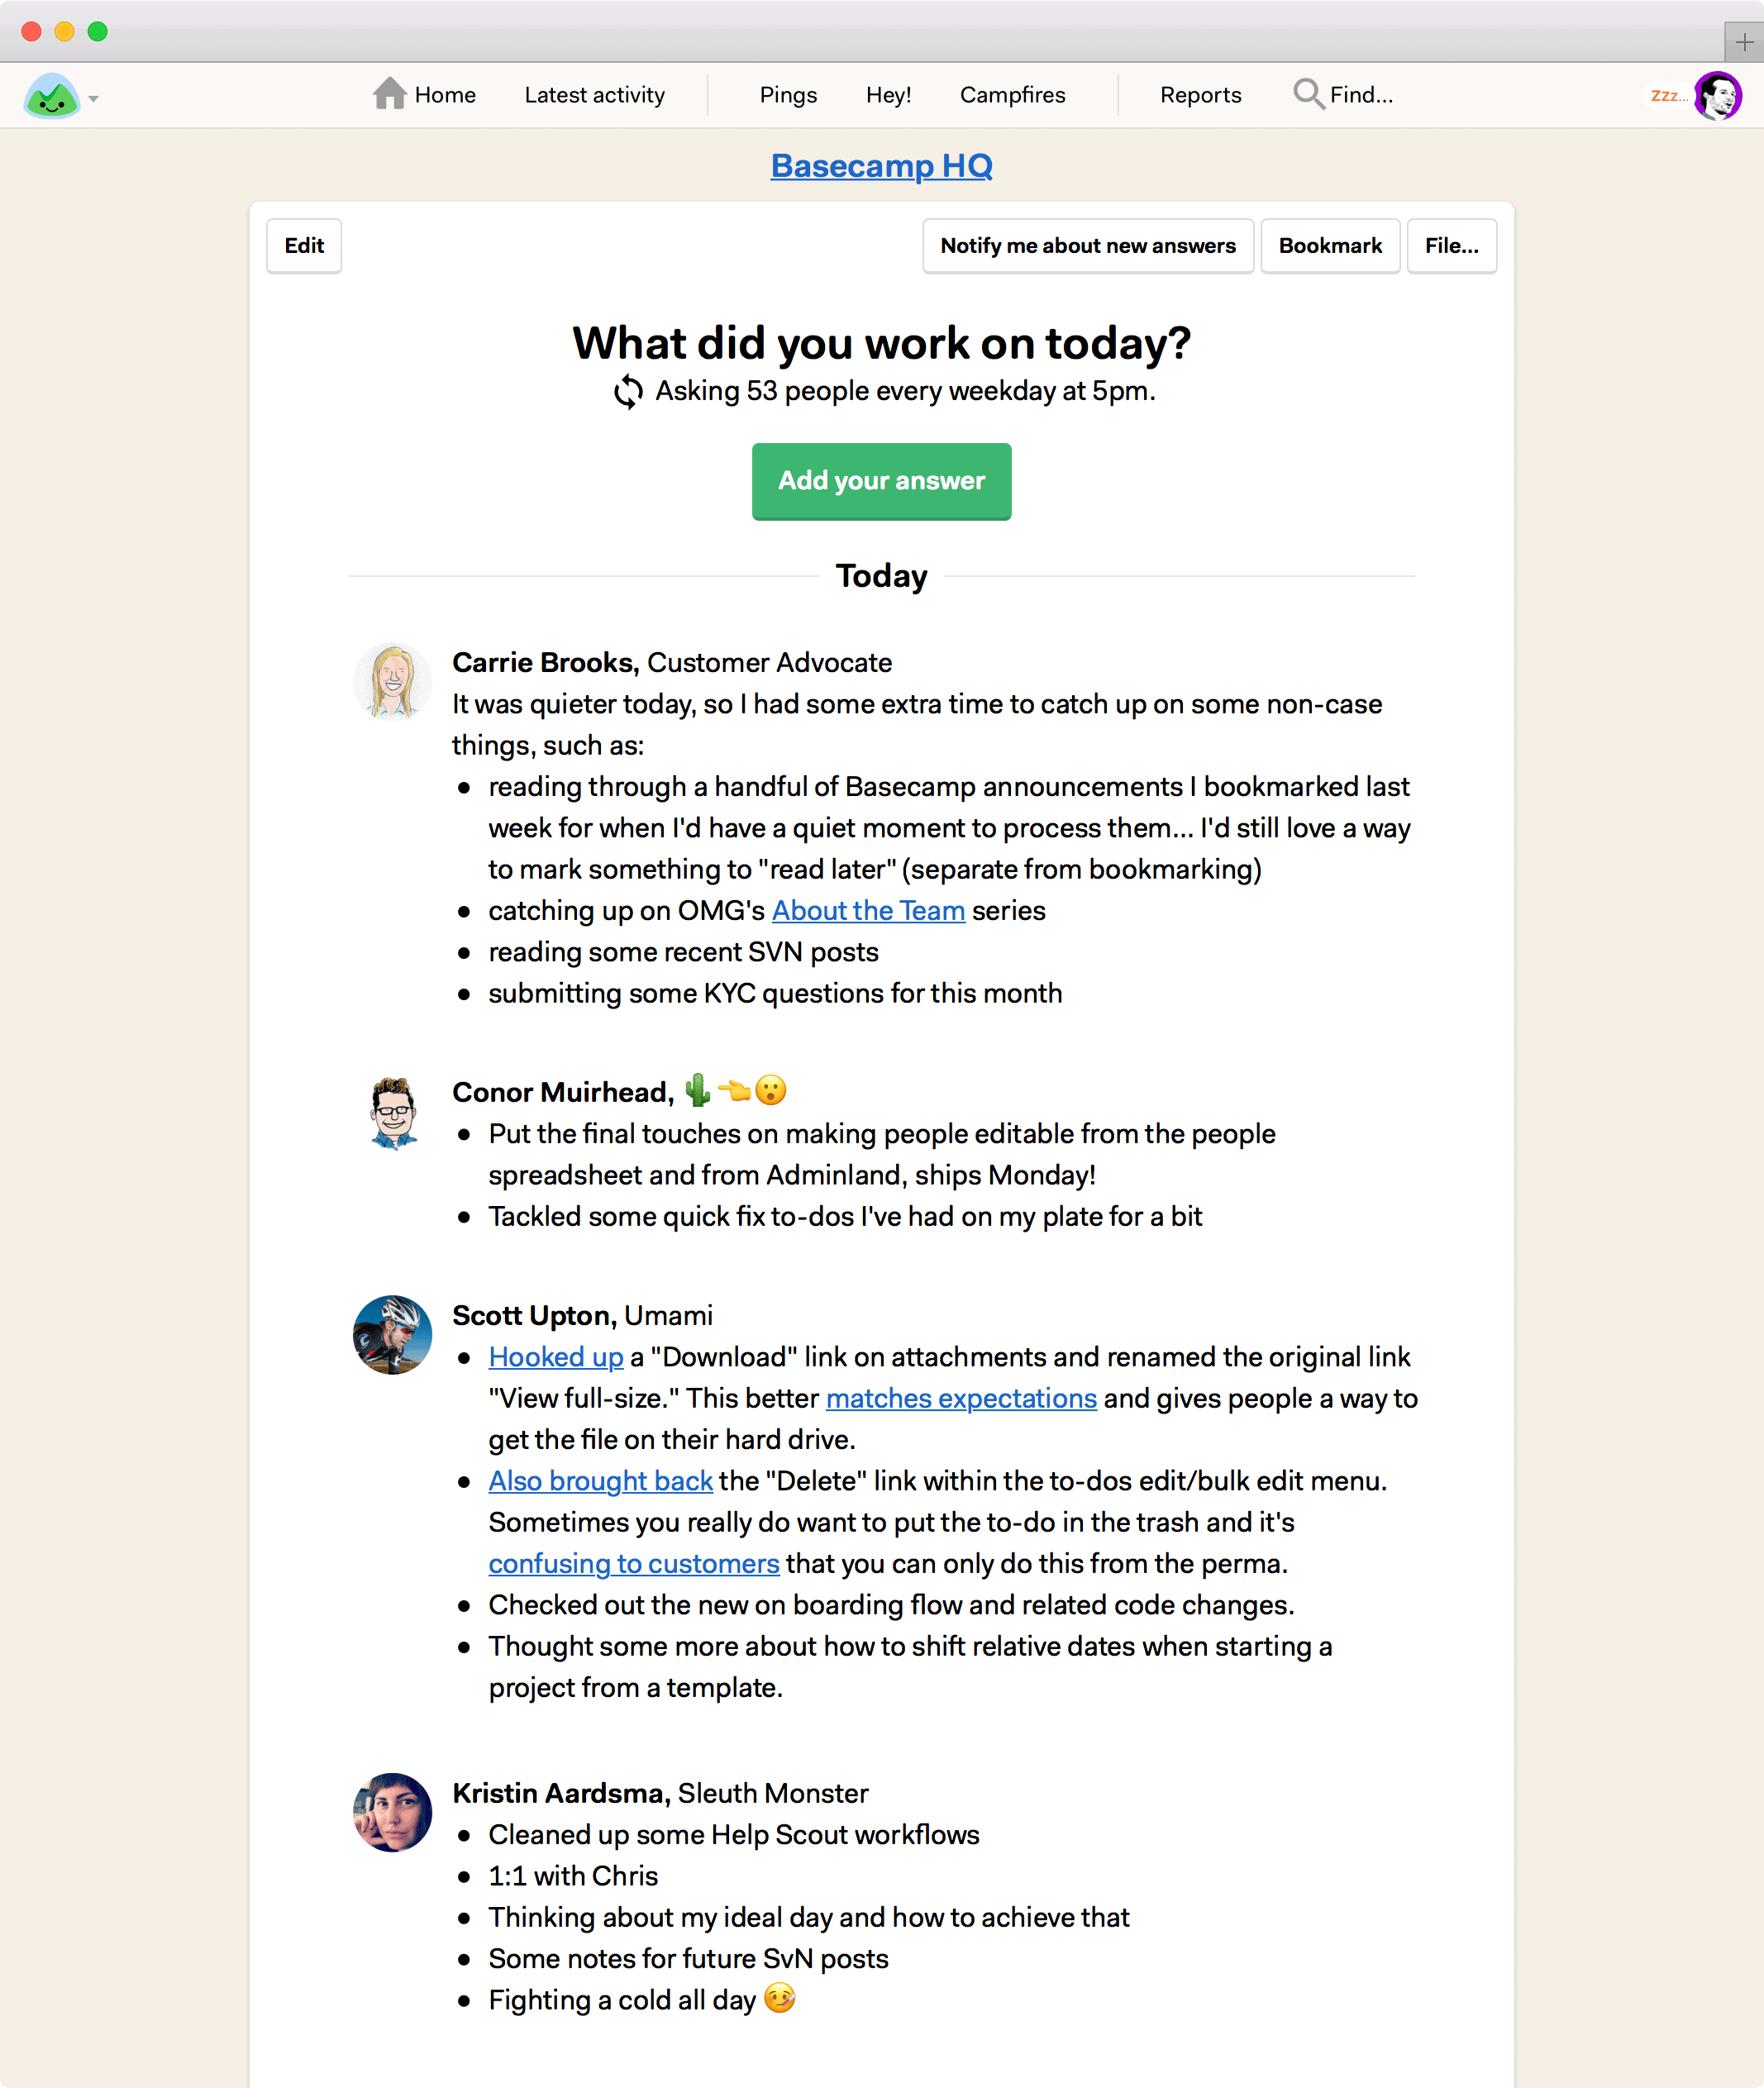This screenshot has height=2088, width=1764.
Task: Toggle the Bookmark button
Action: click(1330, 246)
